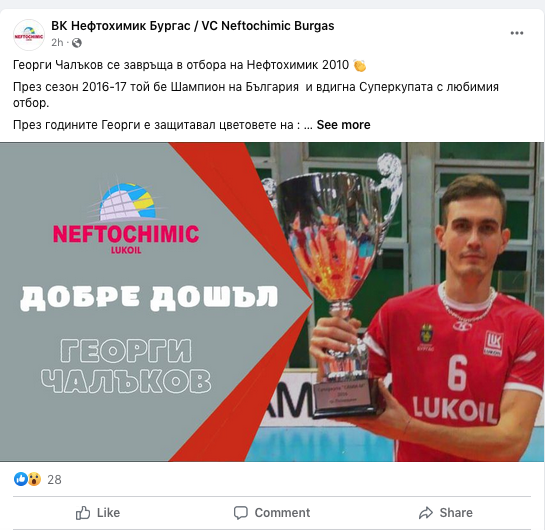Click the ДОБРЕ ДОШЪЛ banner text in image

149,297
